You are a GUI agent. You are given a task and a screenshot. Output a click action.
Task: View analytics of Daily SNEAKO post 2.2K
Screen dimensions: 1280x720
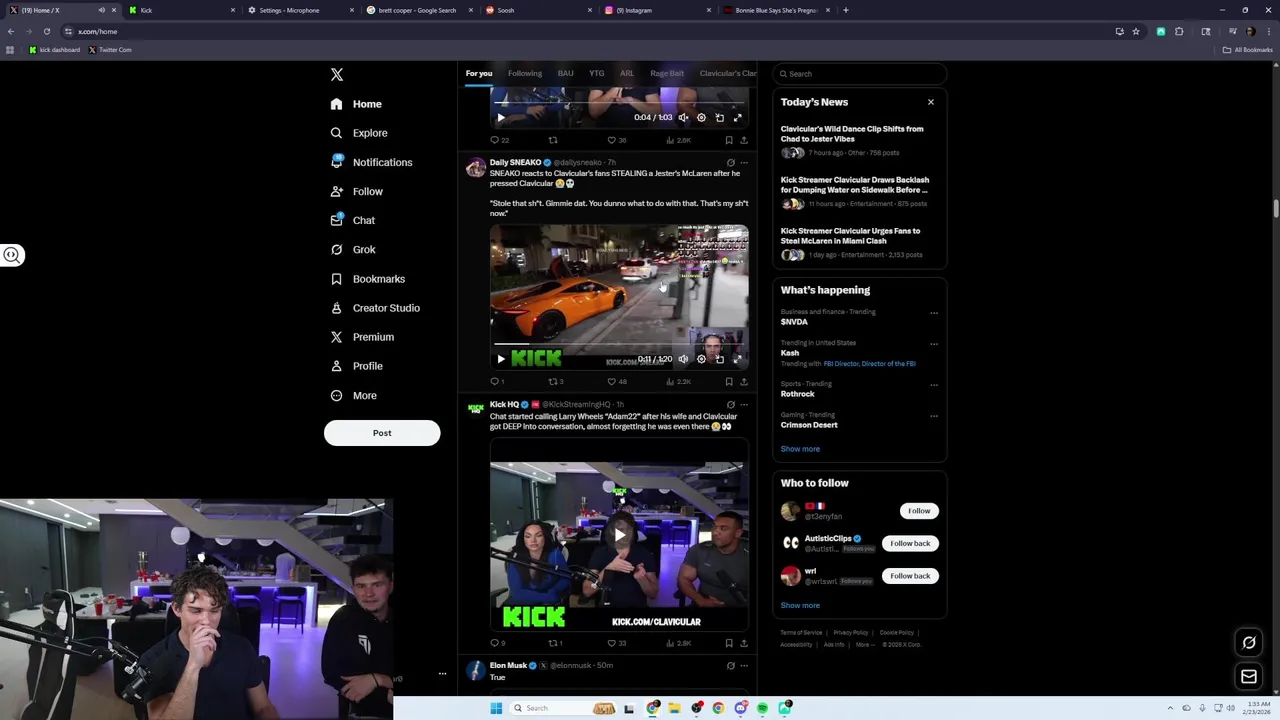(679, 381)
